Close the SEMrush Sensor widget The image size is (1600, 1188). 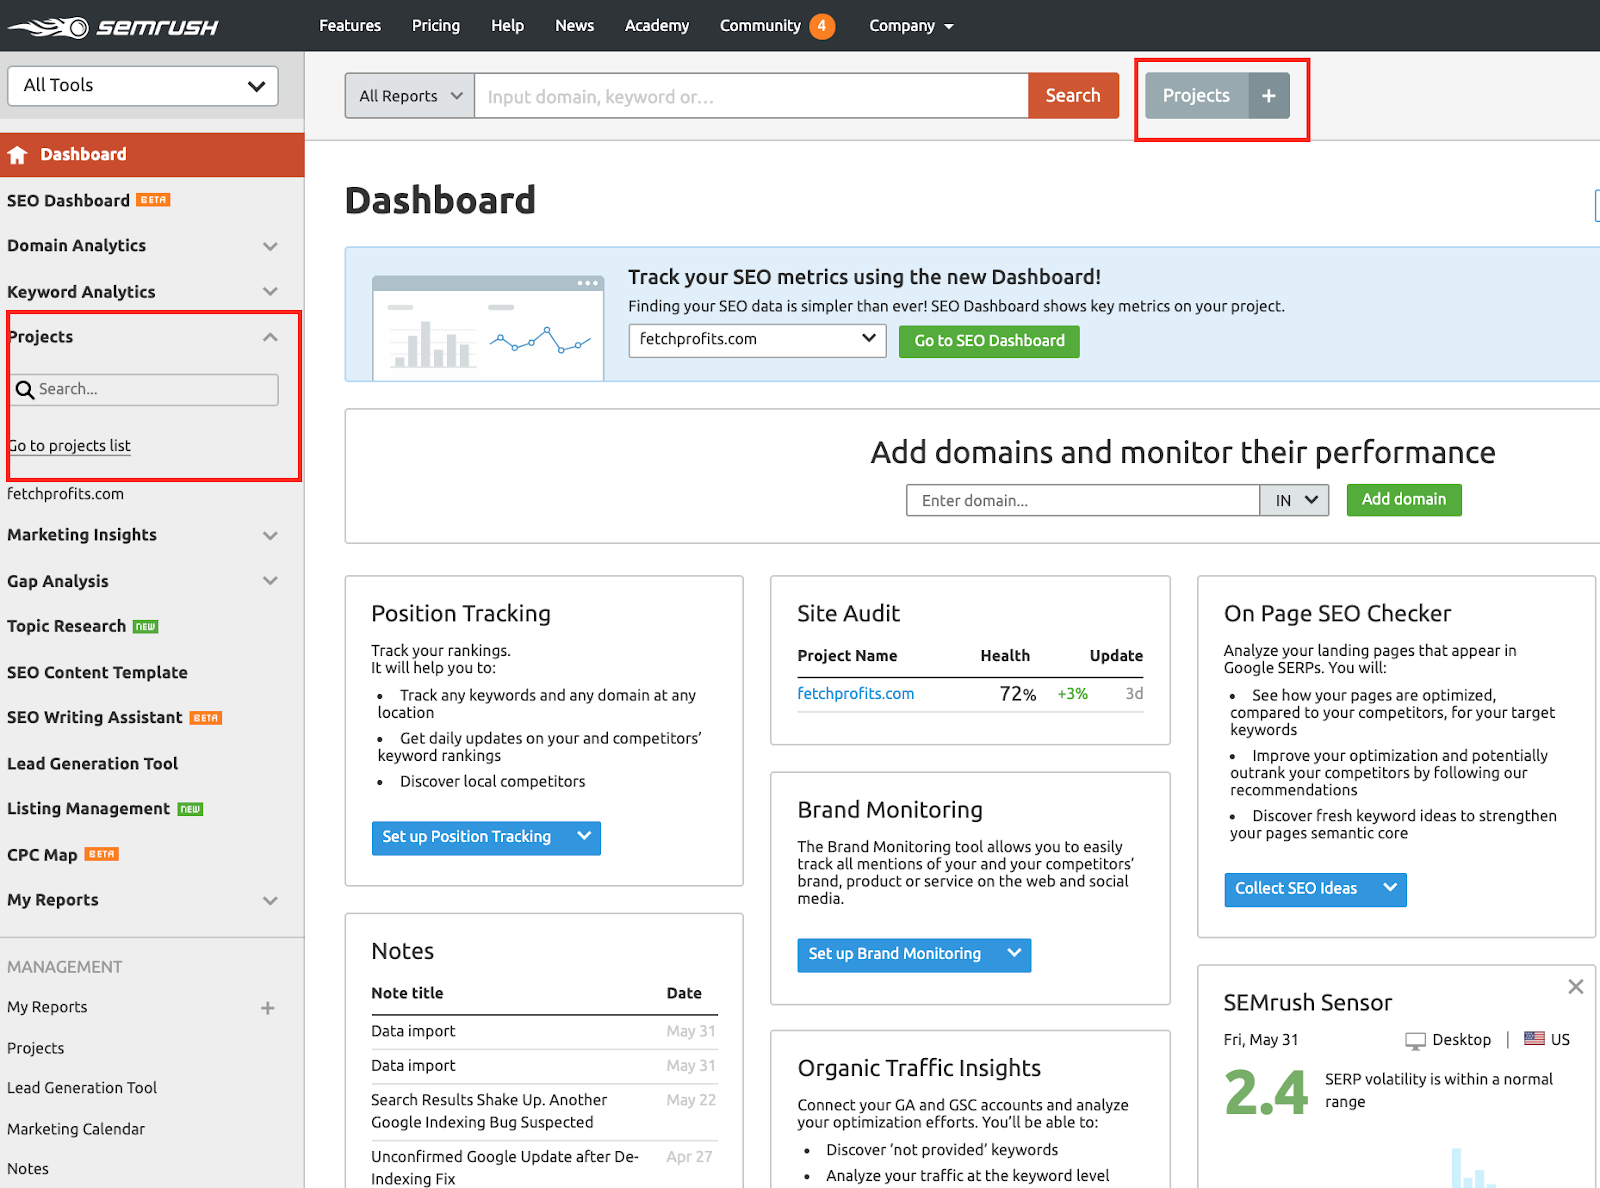coord(1576,987)
